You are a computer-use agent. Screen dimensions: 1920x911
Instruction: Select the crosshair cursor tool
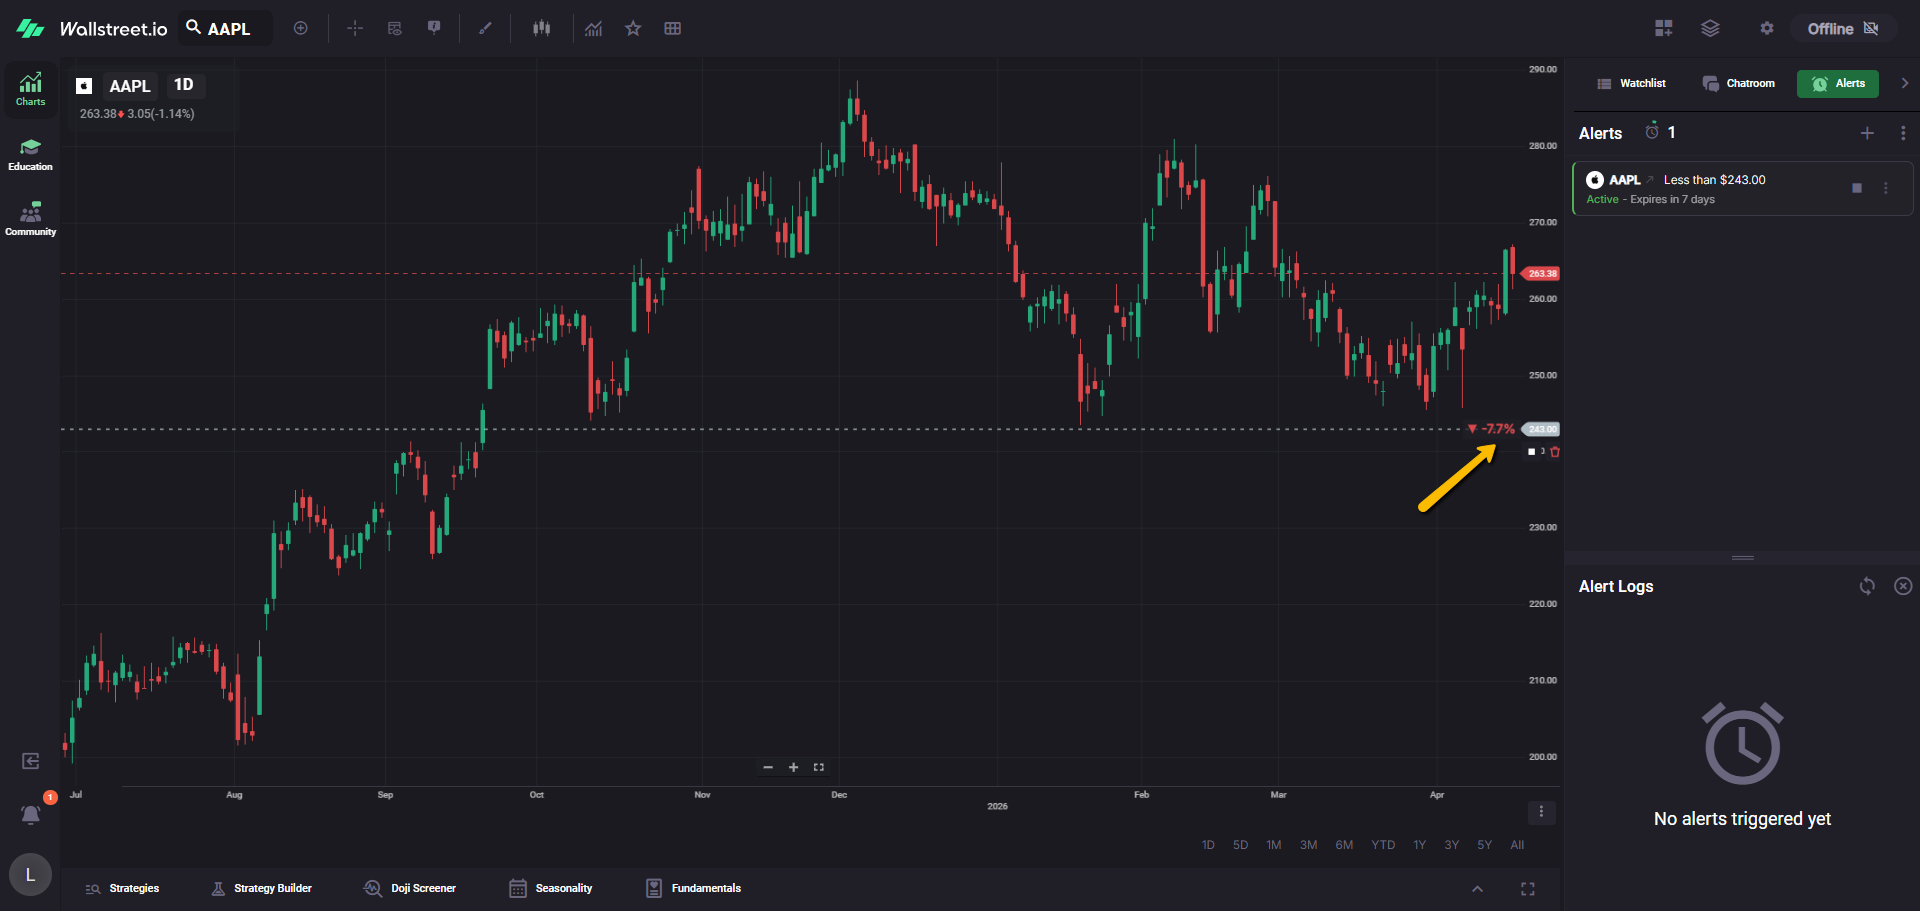click(x=355, y=29)
